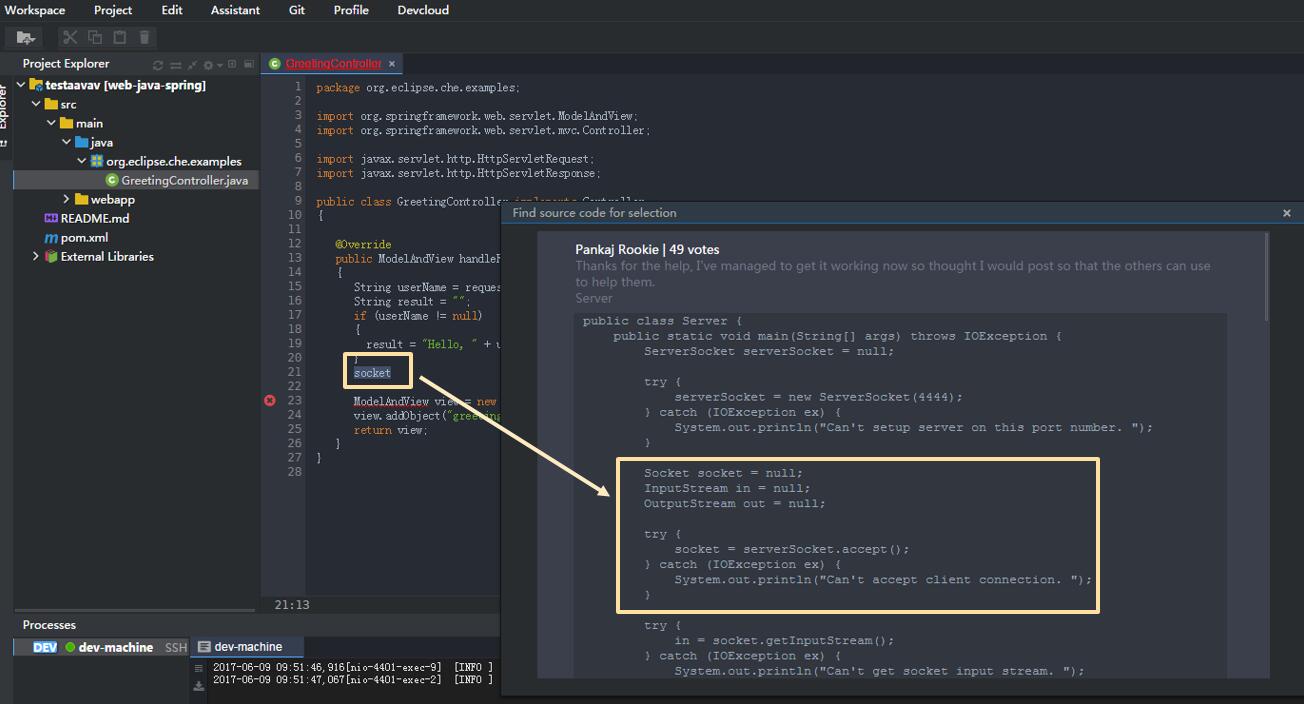Screen dimensions: 1304x704
Task: Expand the webapp folder
Action: click(66, 199)
